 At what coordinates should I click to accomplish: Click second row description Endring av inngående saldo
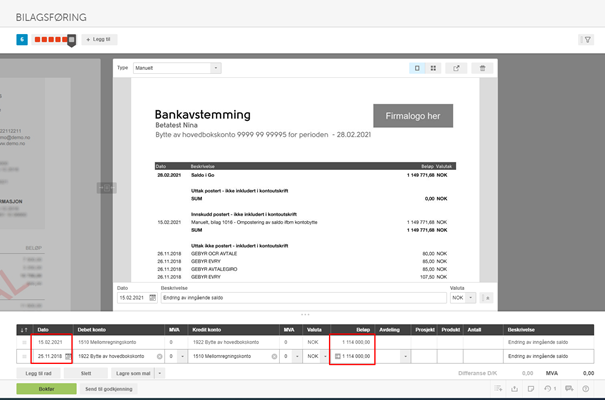548,356
